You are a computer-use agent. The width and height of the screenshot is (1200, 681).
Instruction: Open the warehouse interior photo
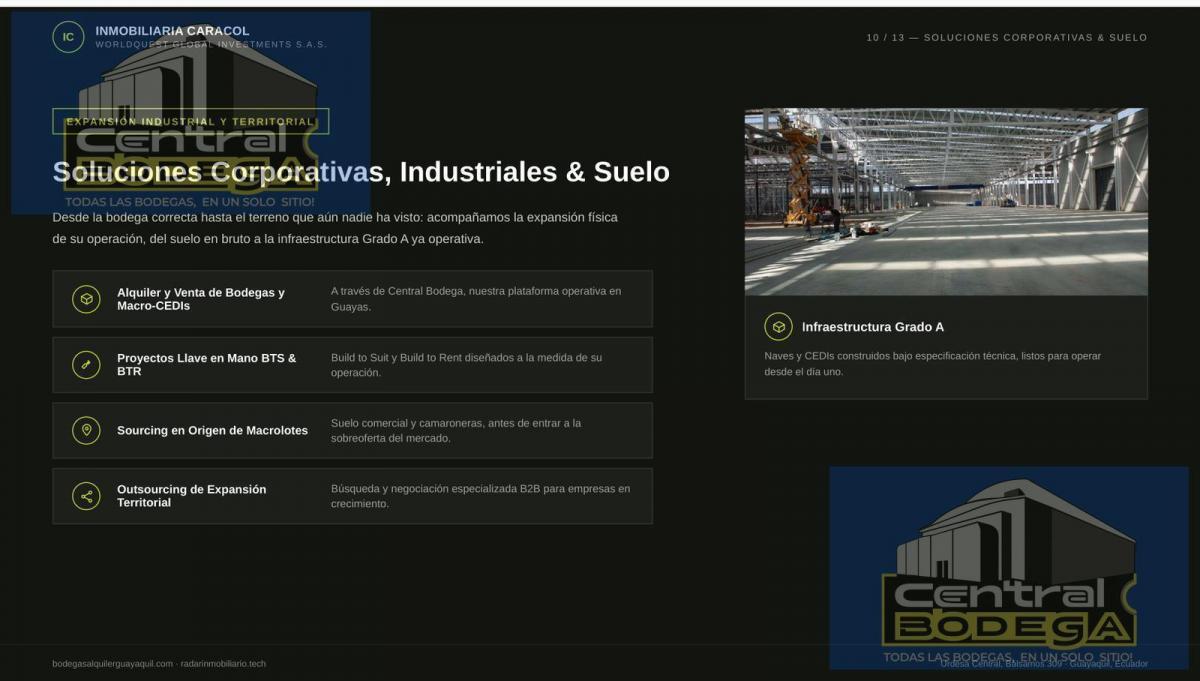click(946, 202)
